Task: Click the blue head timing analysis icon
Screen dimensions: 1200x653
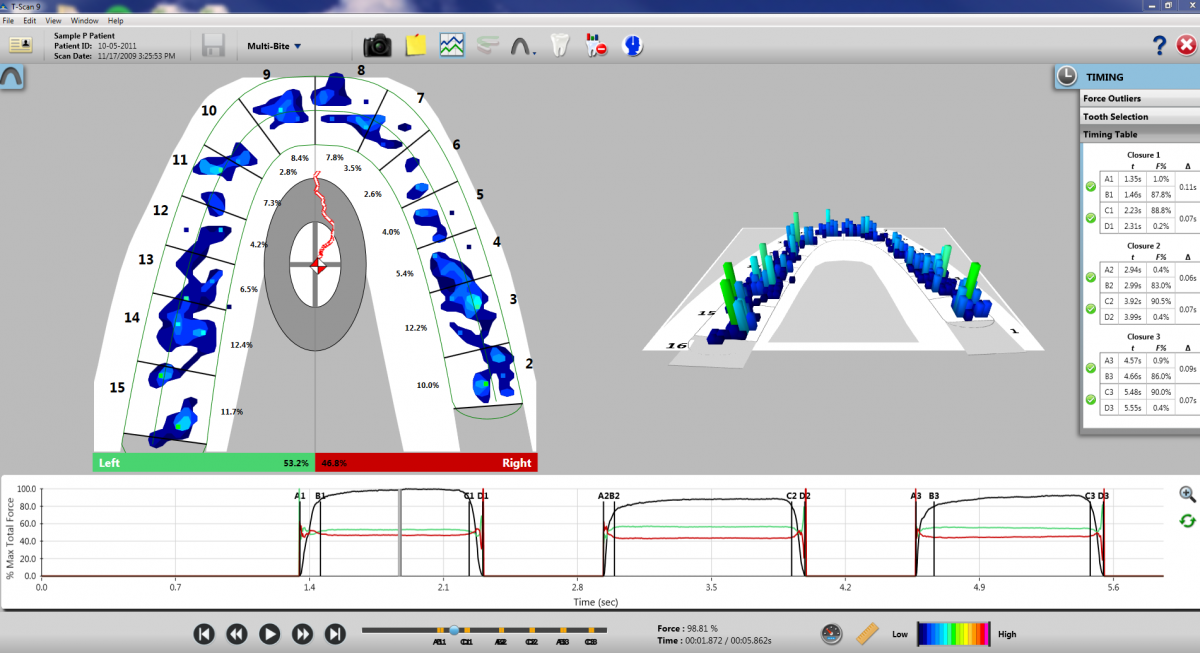Action: (x=632, y=44)
